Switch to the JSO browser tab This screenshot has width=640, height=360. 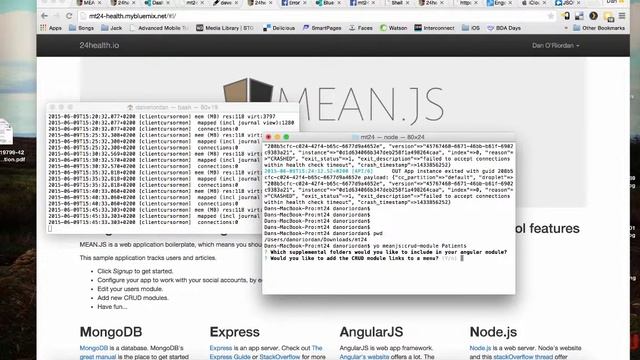pyautogui.click(x=567, y=3)
